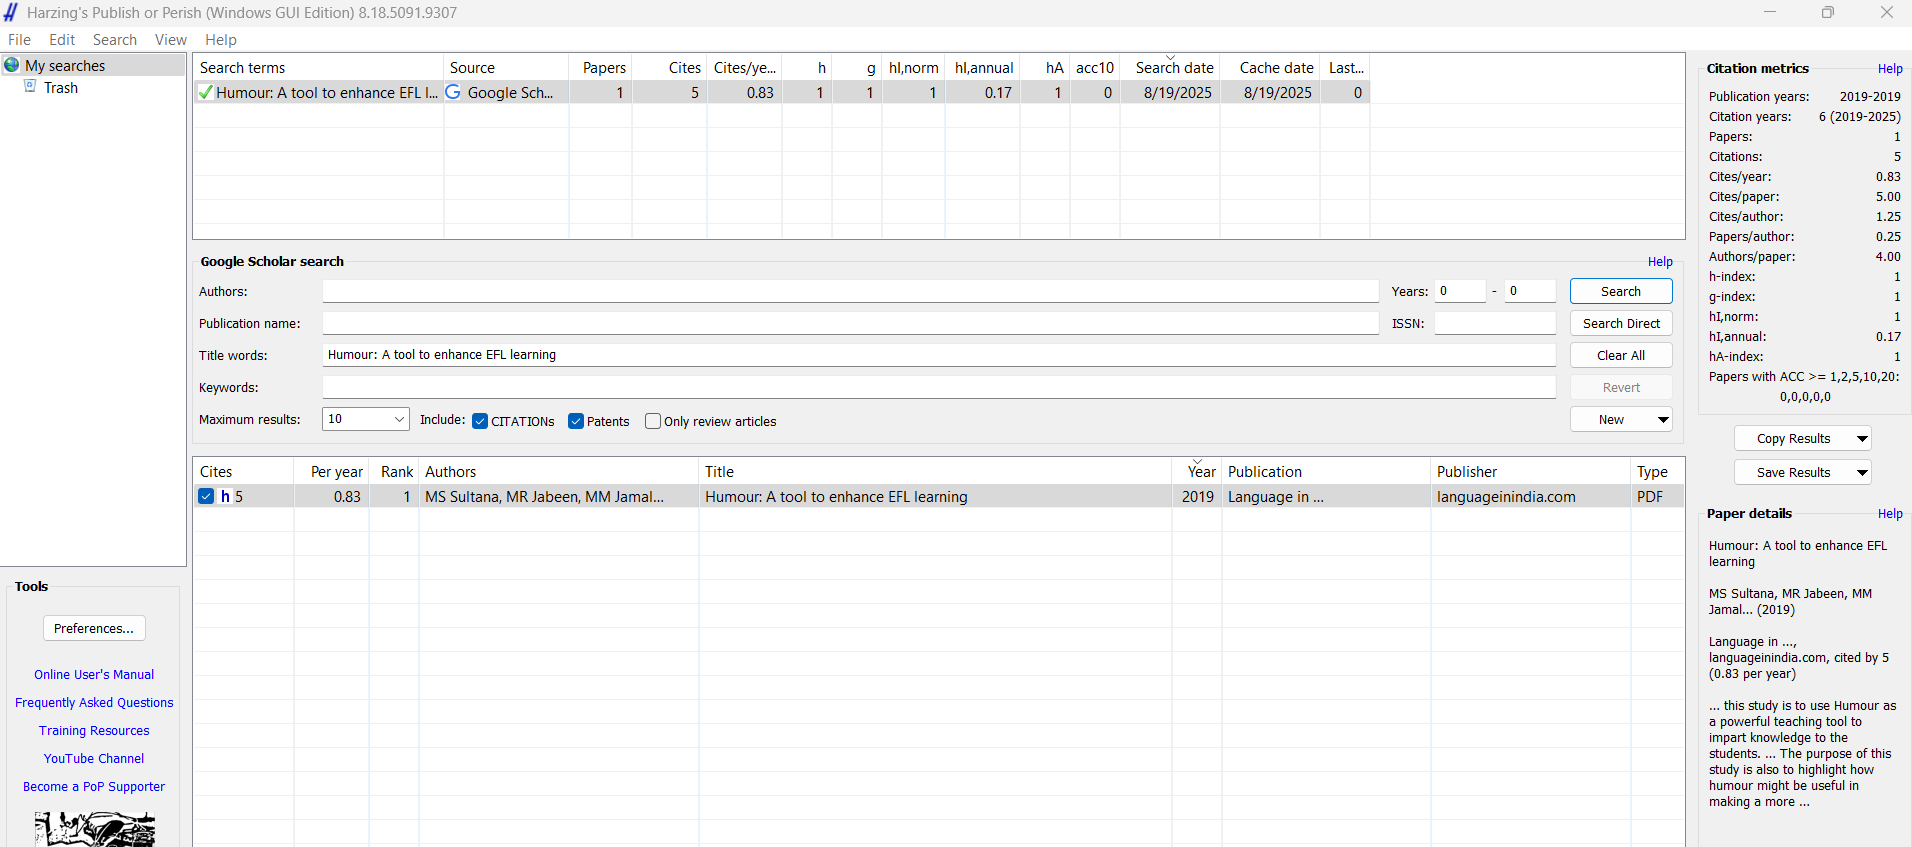Sort results by Type column header
The height and width of the screenshot is (847, 1912).
pyautogui.click(x=1657, y=472)
